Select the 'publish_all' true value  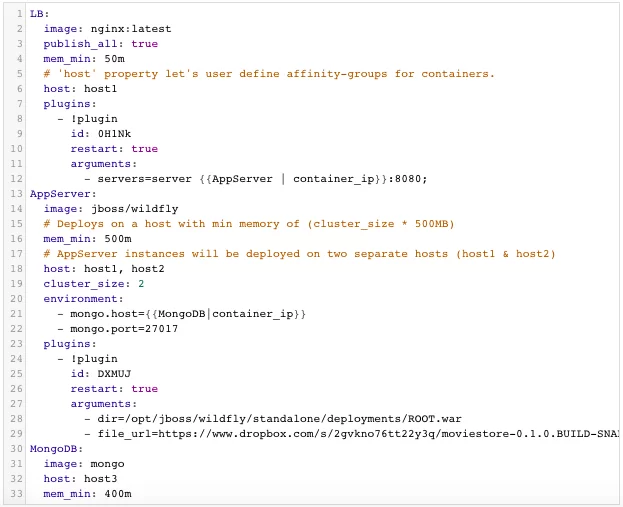tap(145, 44)
